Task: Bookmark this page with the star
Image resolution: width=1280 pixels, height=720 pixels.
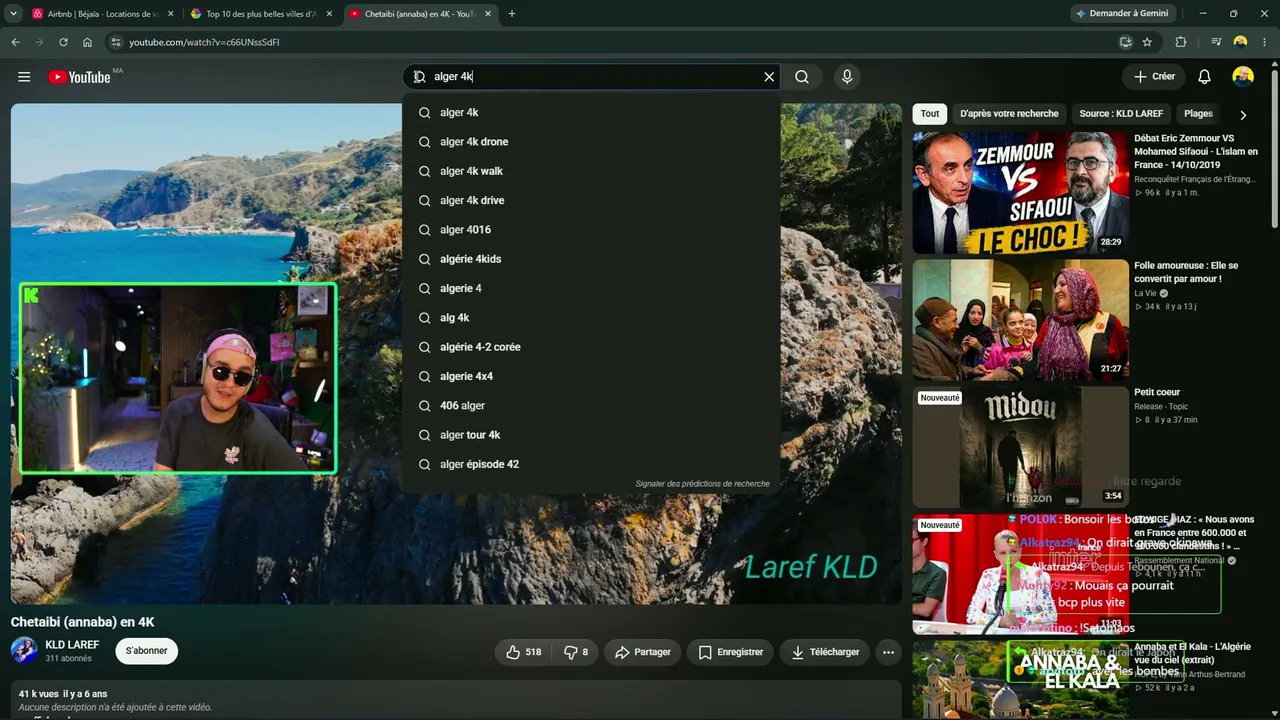Action: pyautogui.click(x=1147, y=42)
